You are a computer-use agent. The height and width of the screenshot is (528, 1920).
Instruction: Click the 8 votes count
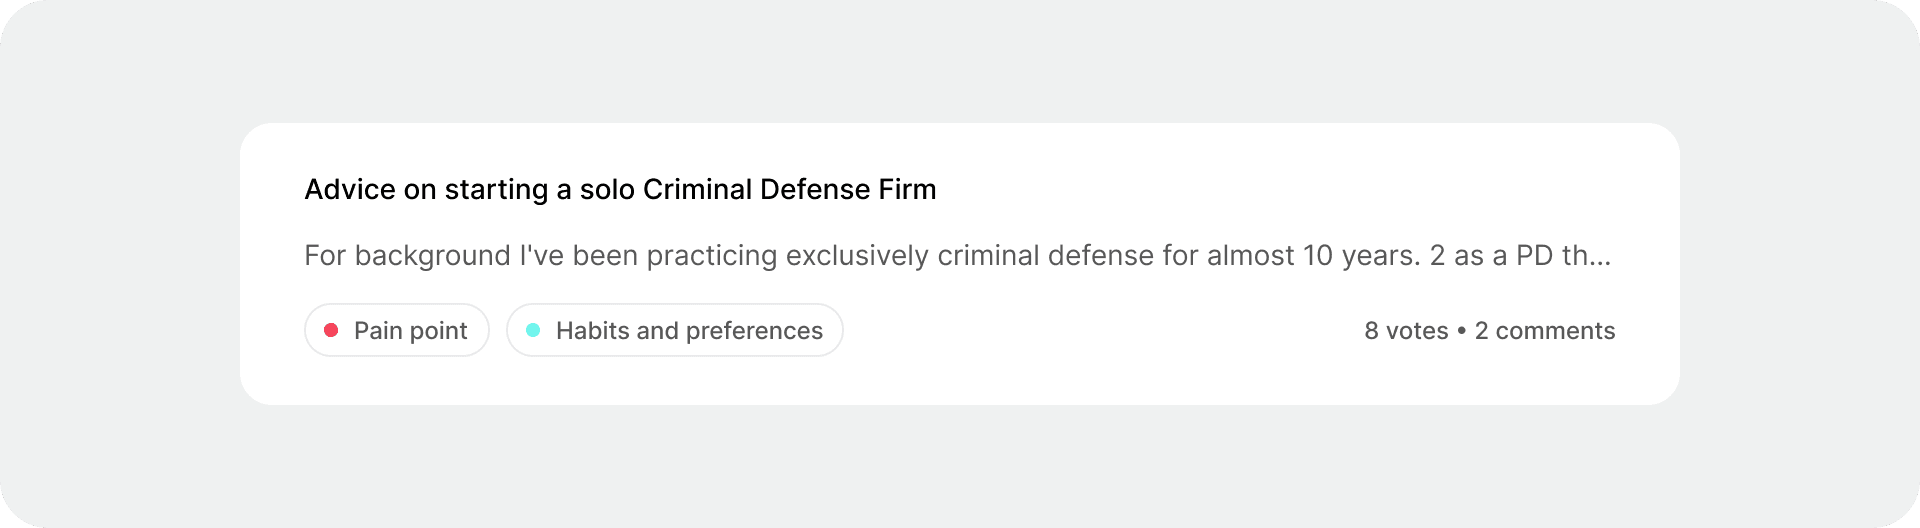(1405, 331)
